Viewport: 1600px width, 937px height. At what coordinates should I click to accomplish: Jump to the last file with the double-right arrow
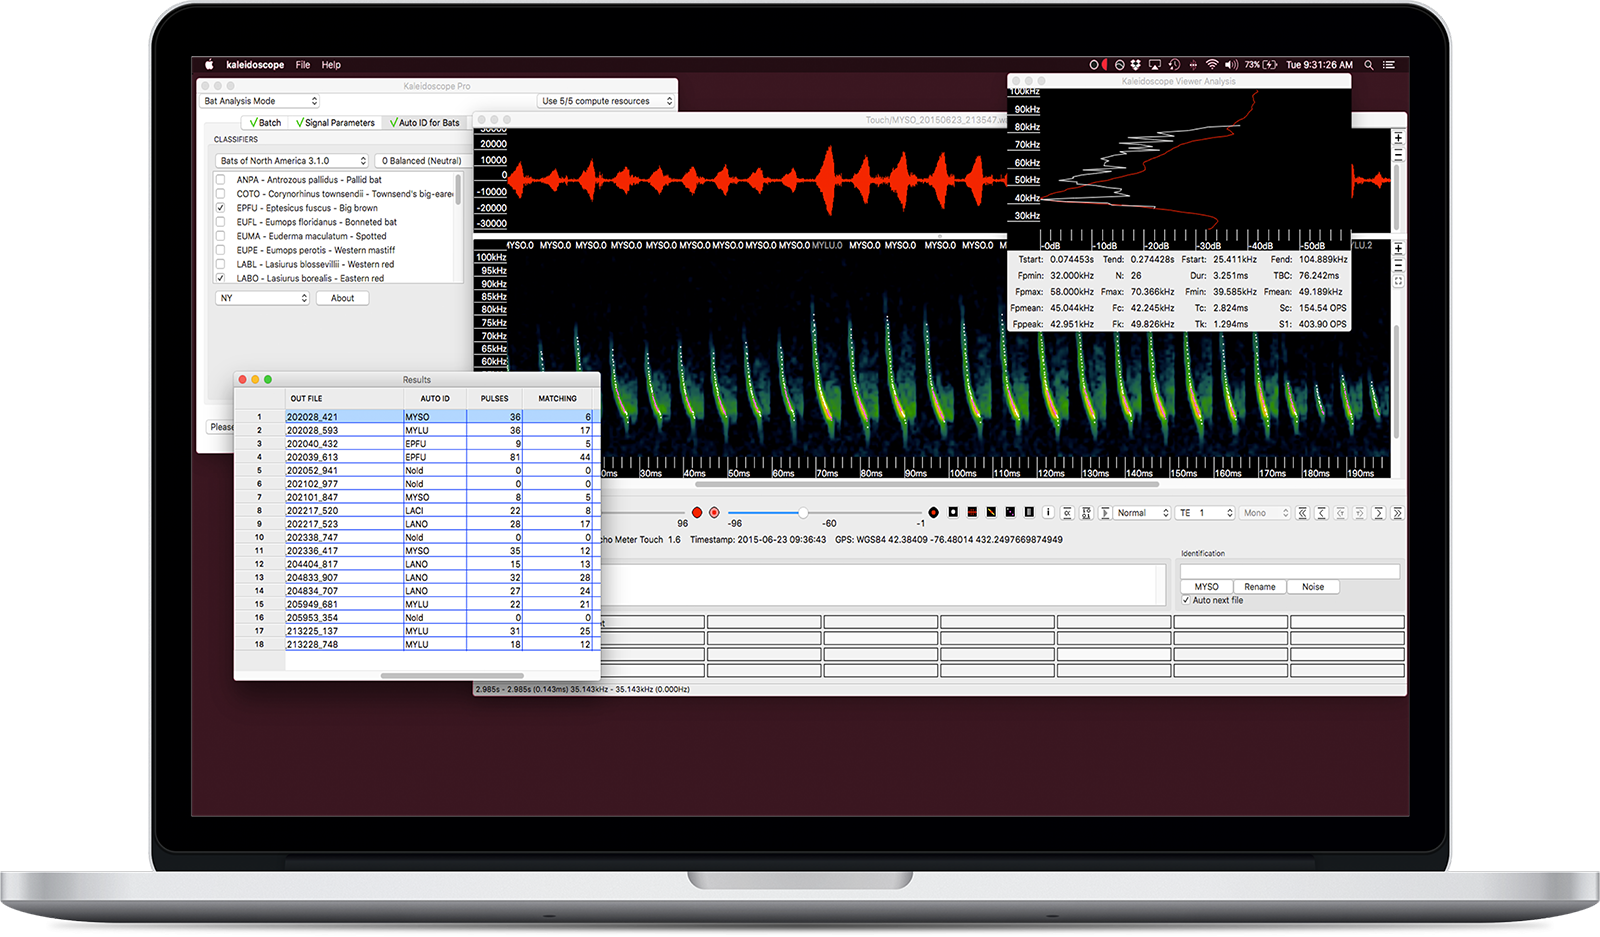(x=1397, y=513)
